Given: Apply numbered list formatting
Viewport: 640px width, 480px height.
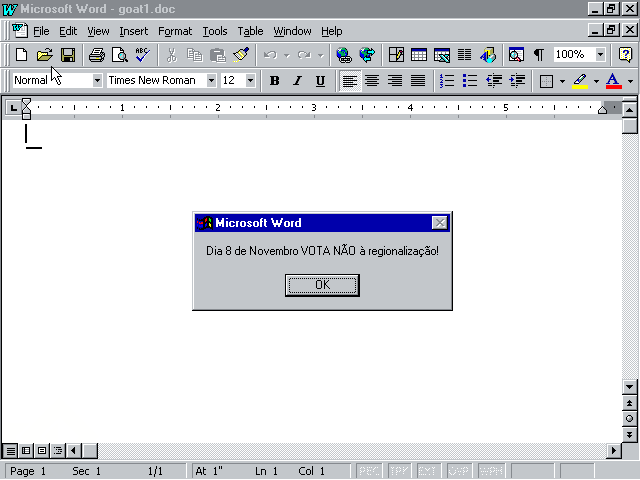Looking at the screenshot, I should point(447,81).
